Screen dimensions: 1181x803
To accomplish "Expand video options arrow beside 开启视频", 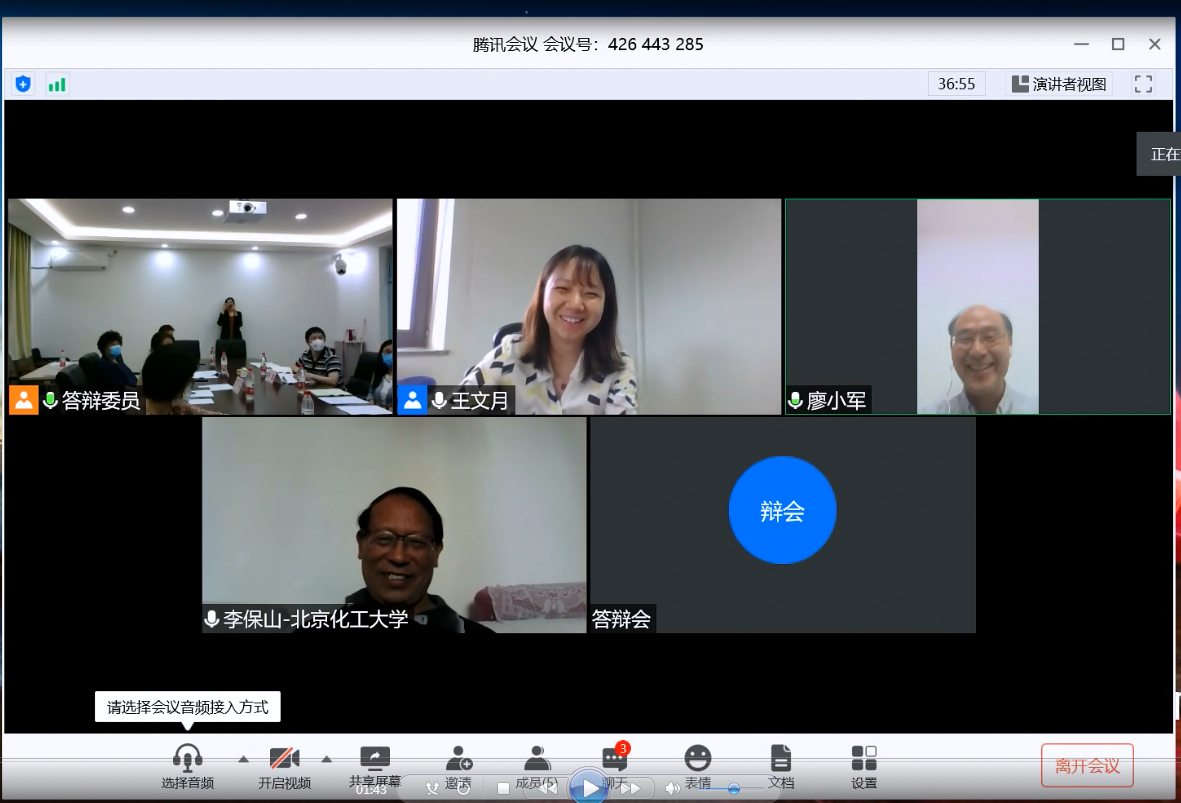I will click(326, 758).
